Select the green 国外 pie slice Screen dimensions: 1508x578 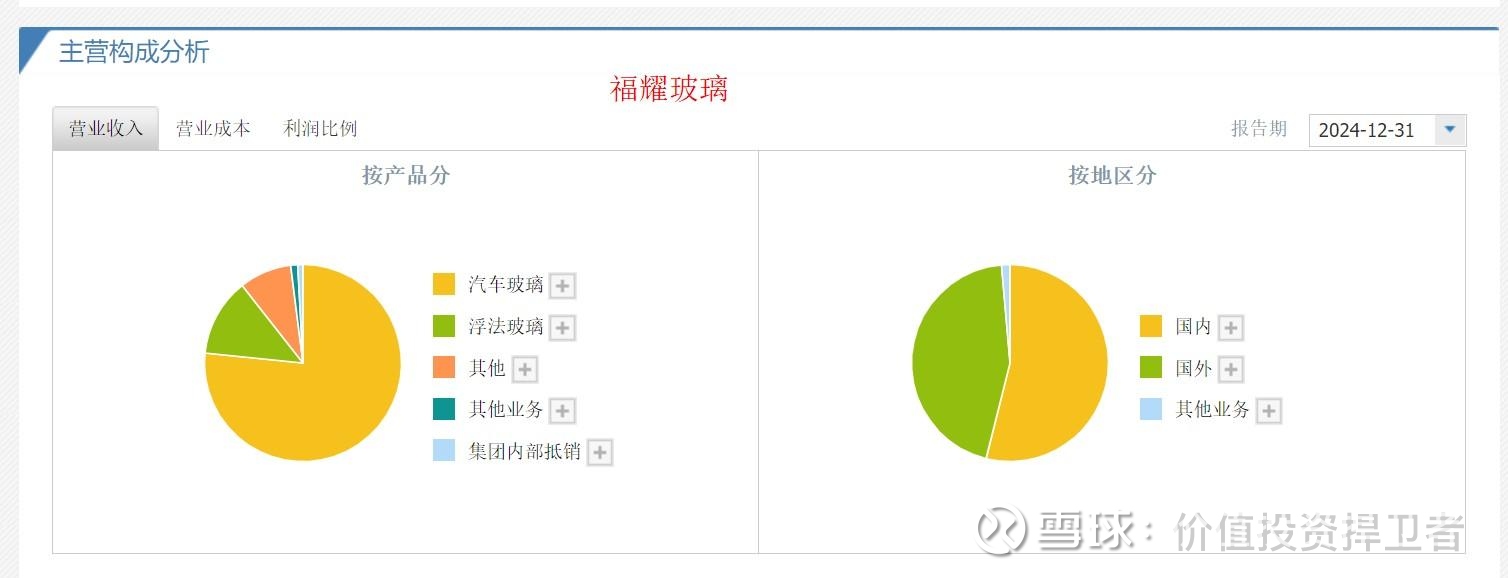955,362
